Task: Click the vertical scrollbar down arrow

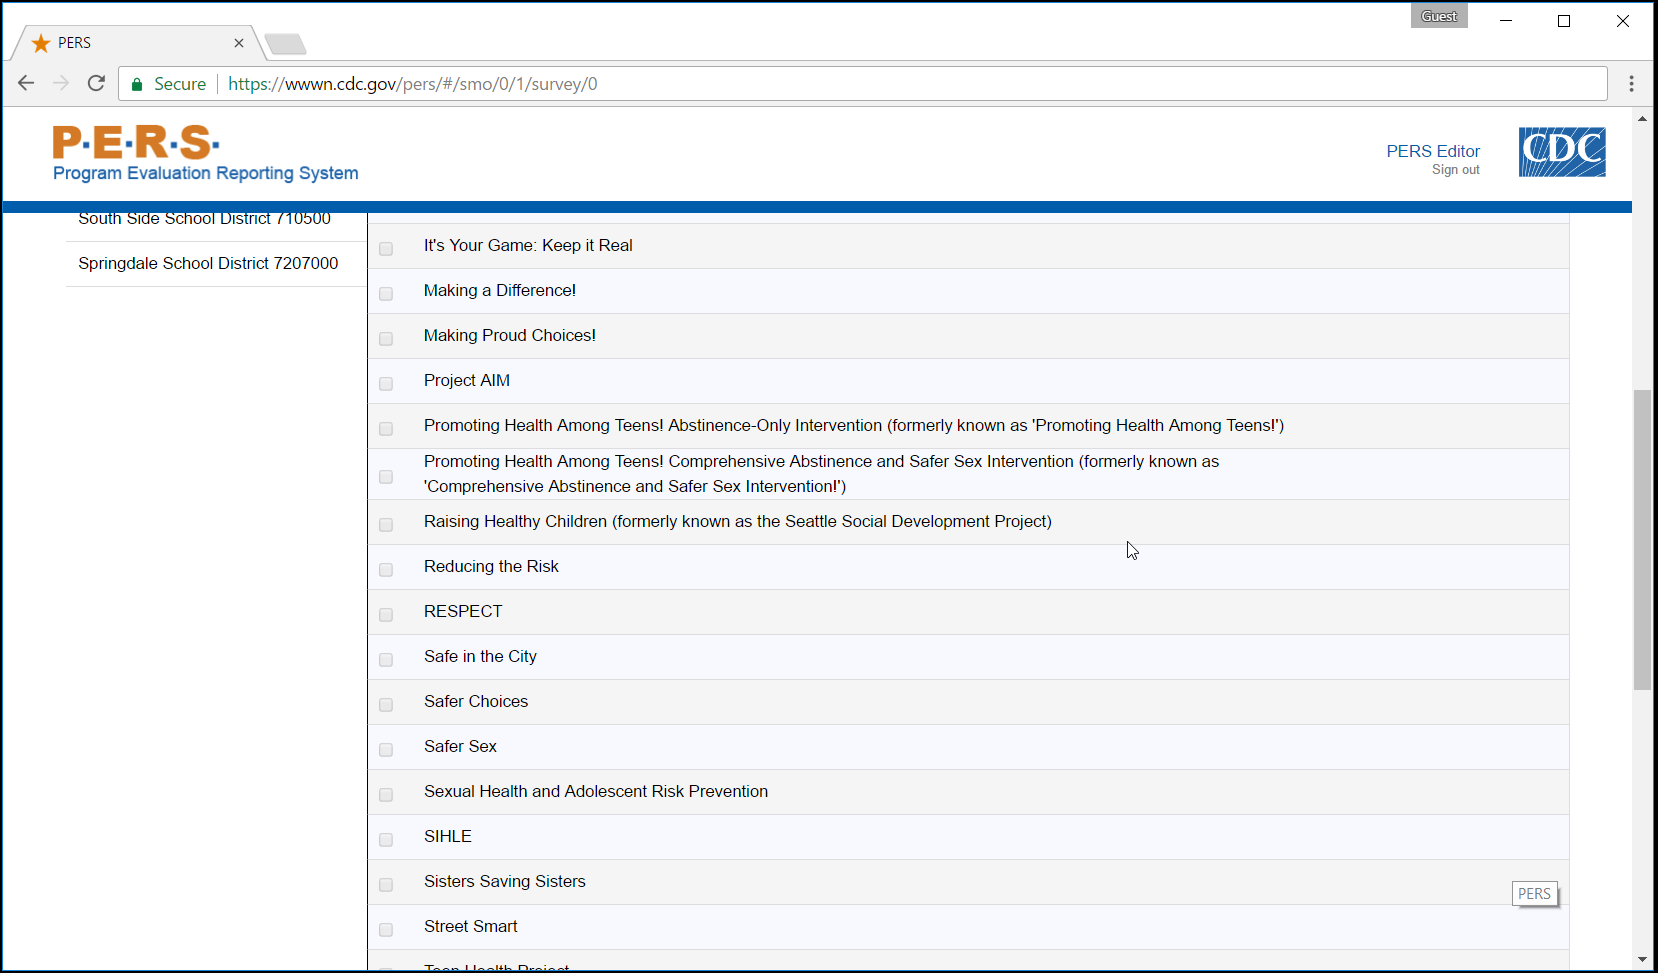Action: [x=1642, y=959]
